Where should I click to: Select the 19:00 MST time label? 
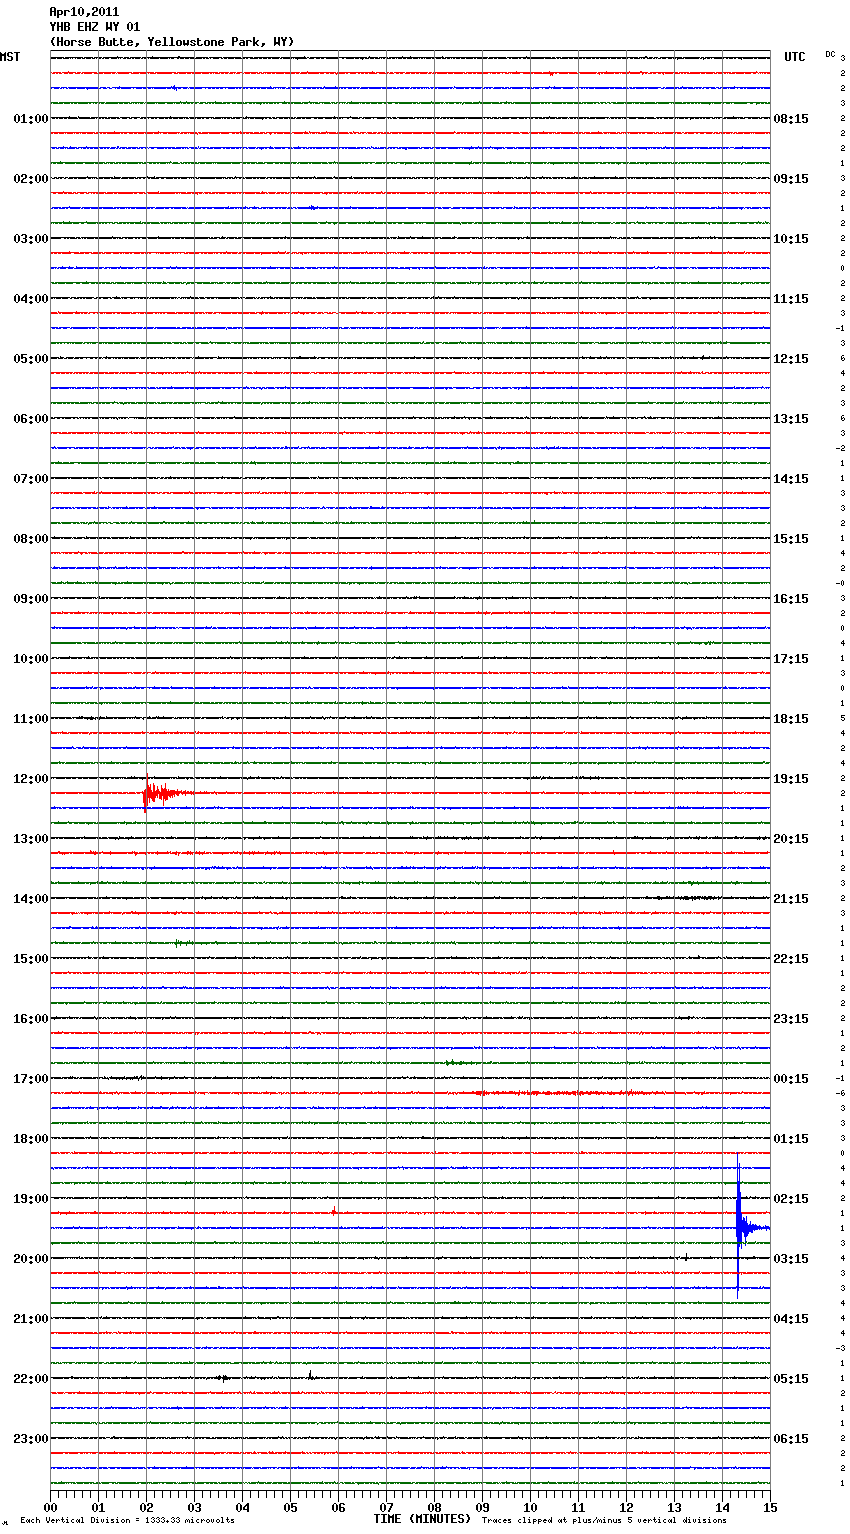[31, 1199]
